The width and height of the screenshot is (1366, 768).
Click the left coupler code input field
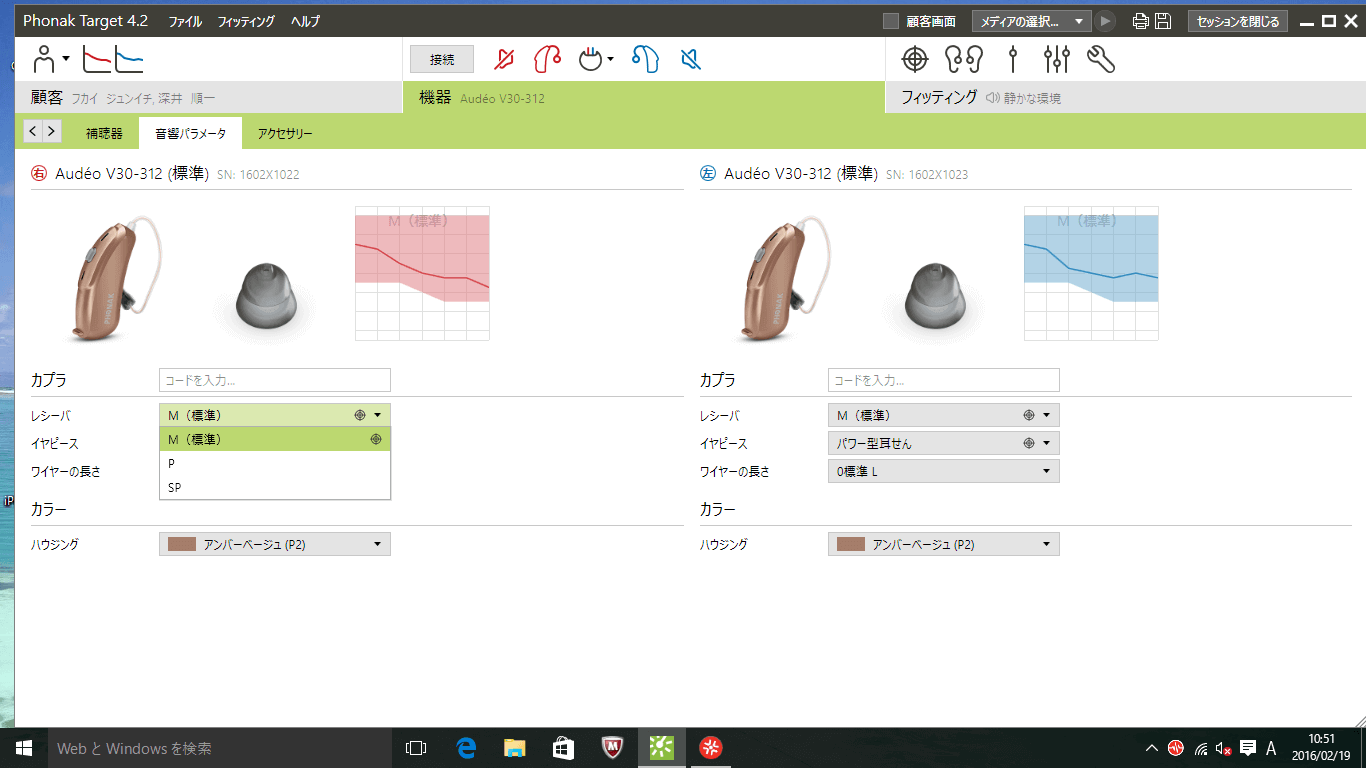point(944,380)
